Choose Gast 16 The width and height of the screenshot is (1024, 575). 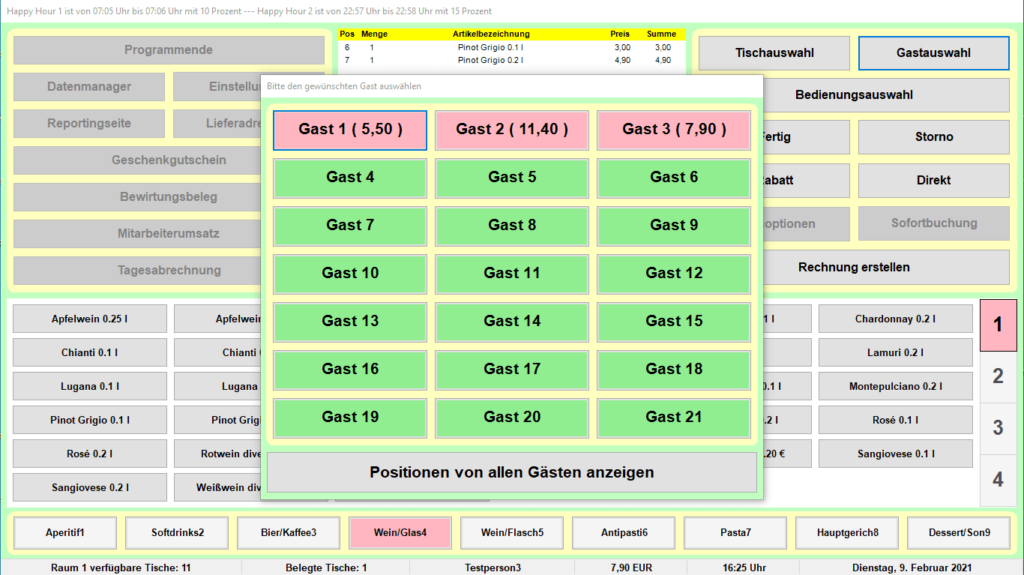[x=350, y=370]
